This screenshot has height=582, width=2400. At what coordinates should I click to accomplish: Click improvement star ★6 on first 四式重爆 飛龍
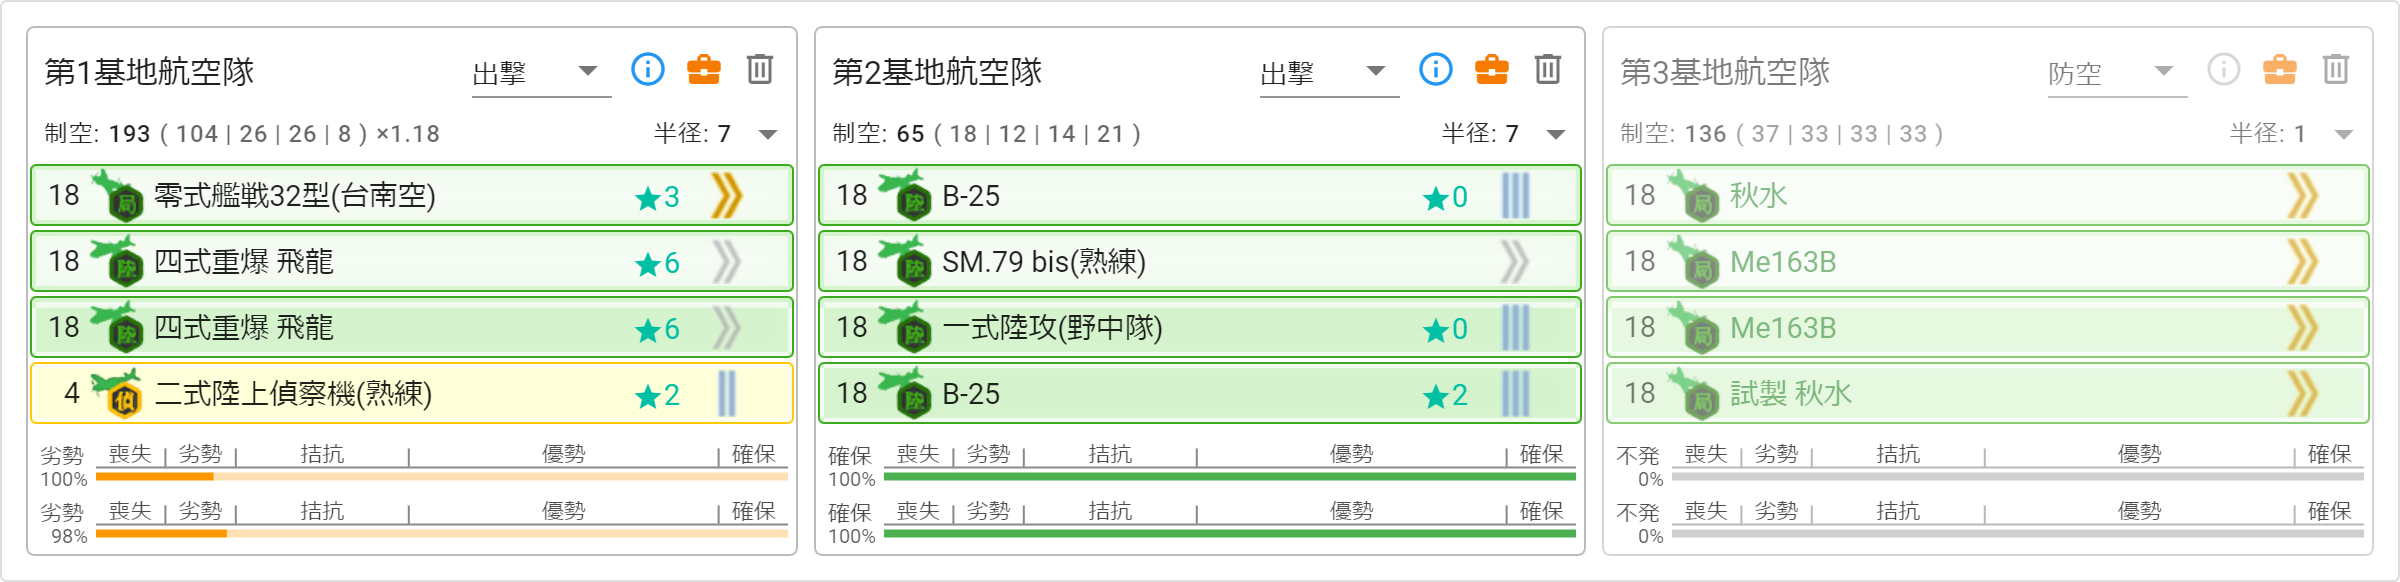pos(657,263)
